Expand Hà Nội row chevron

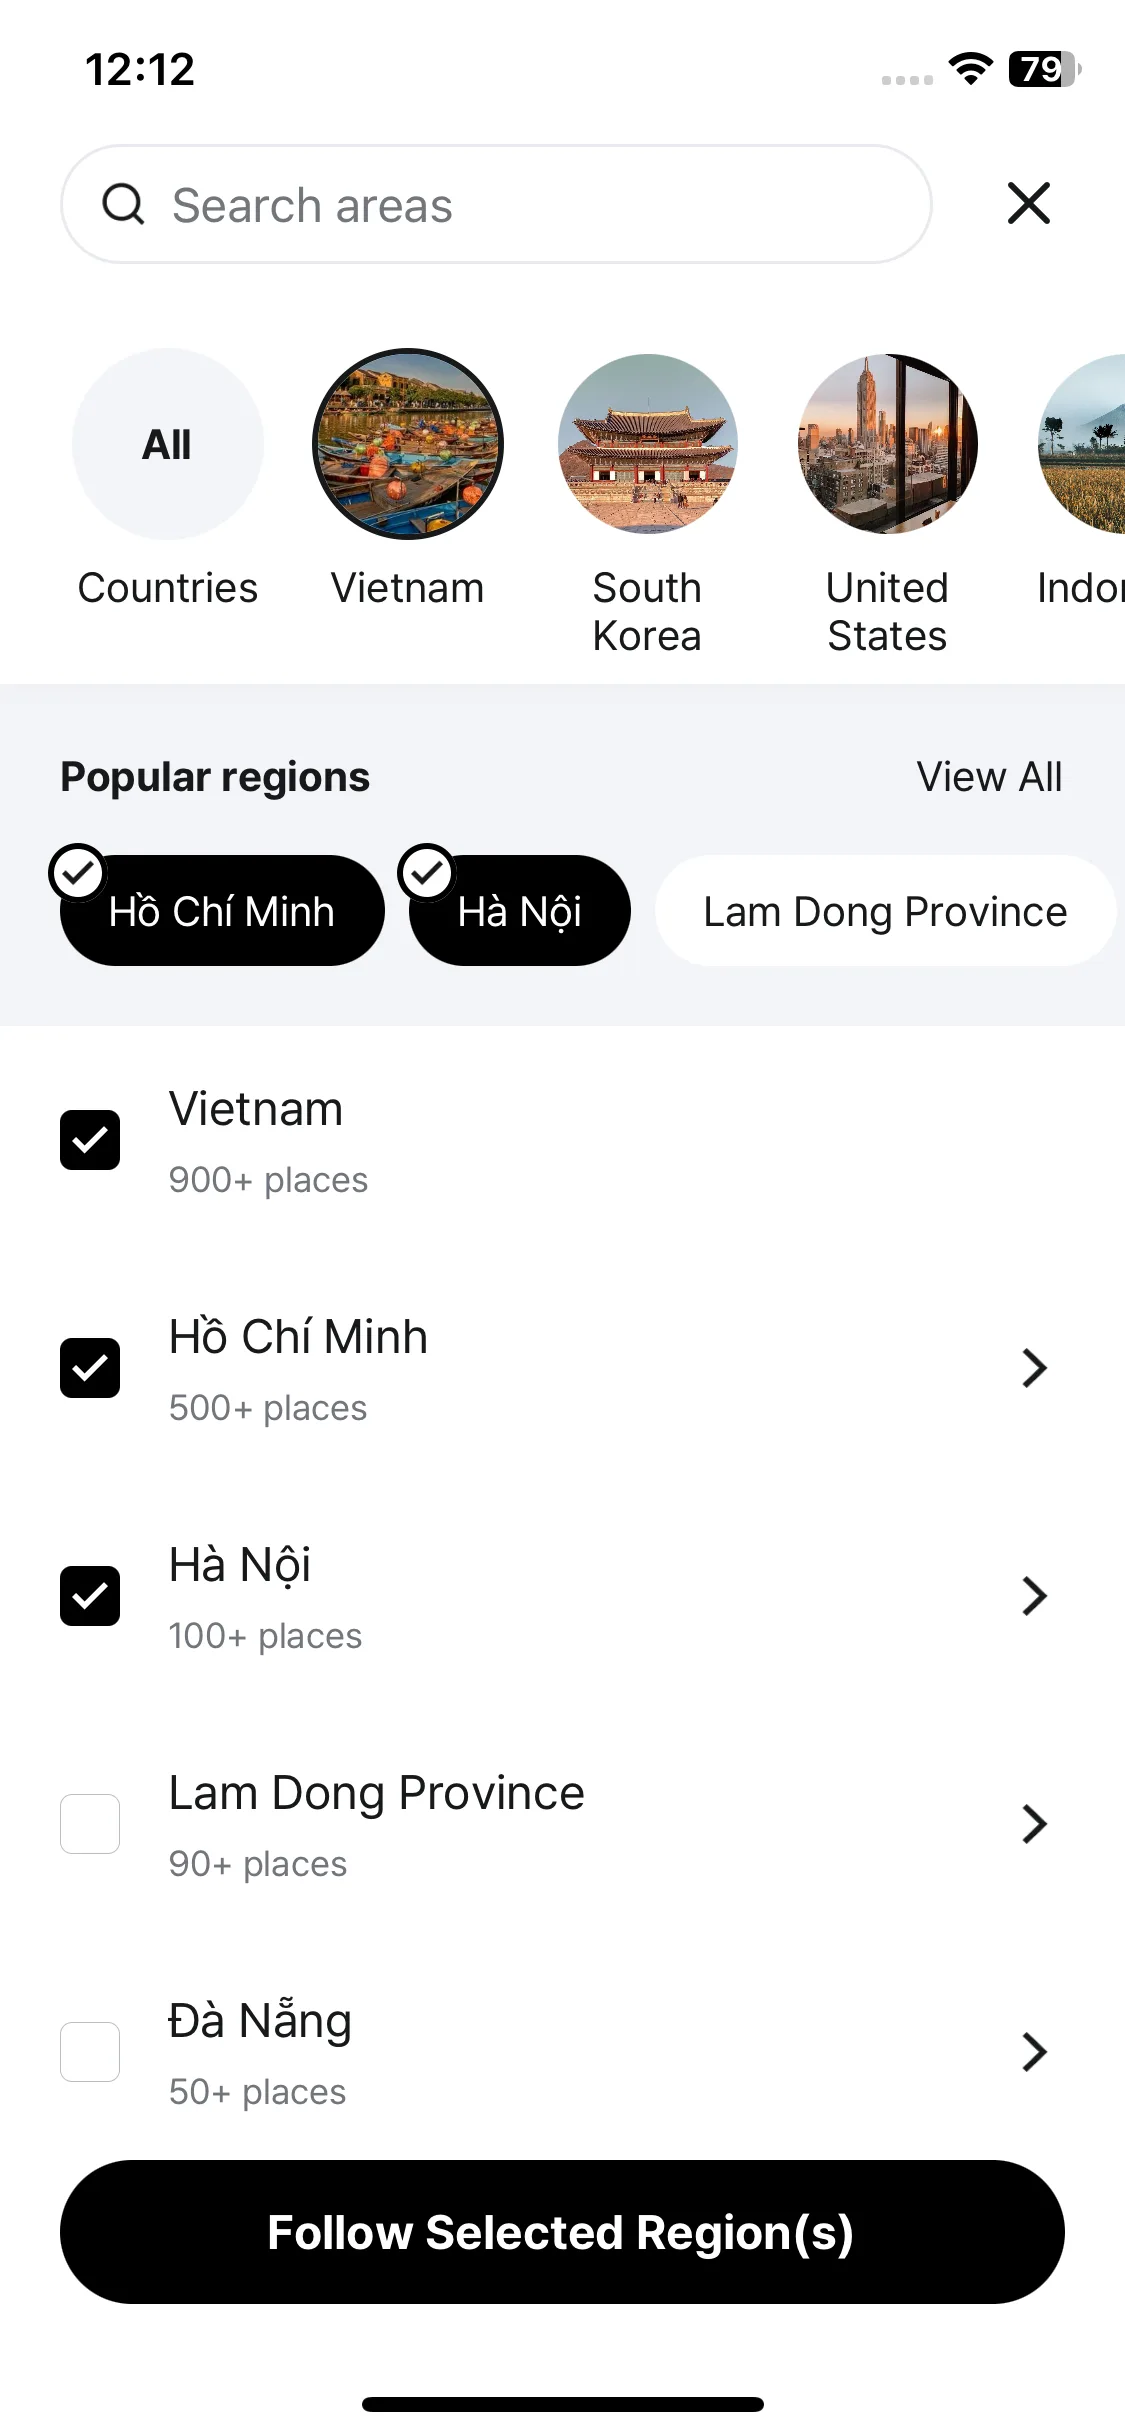pos(1034,1596)
